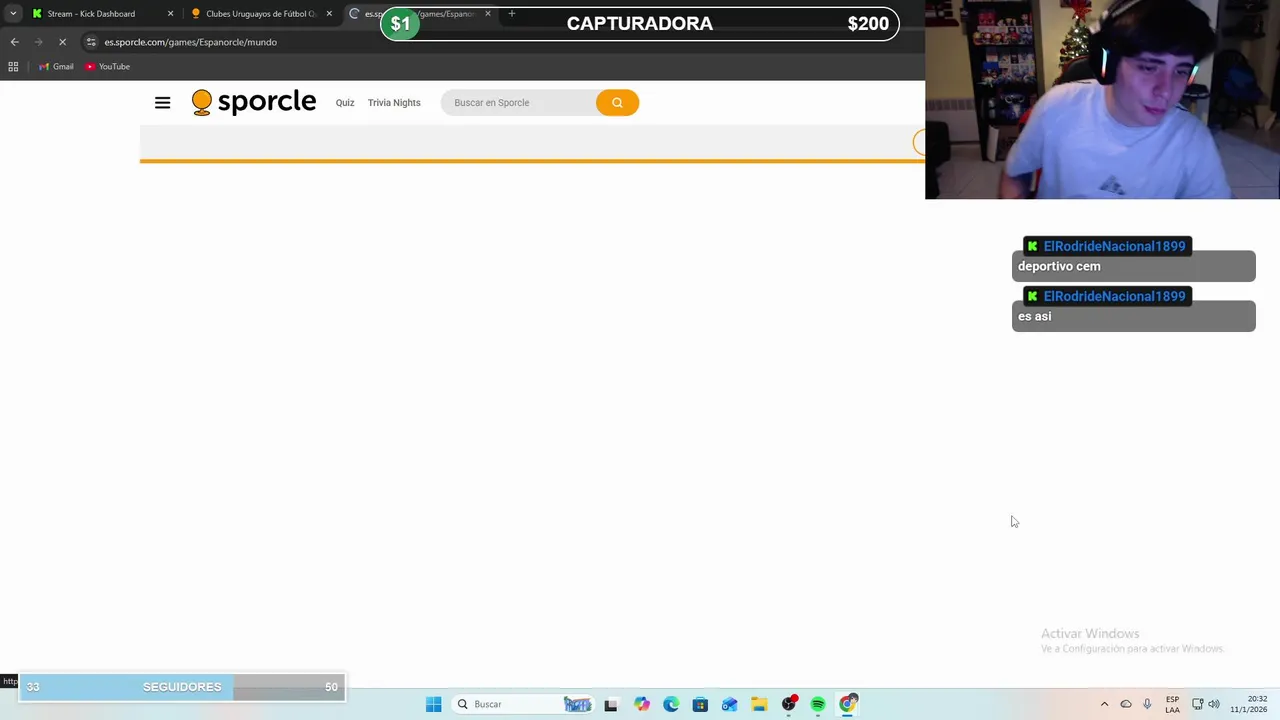This screenshot has width=1280, height=720.
Task: Open the tab search dropdown arrow
Action: (x=13, y=14)
